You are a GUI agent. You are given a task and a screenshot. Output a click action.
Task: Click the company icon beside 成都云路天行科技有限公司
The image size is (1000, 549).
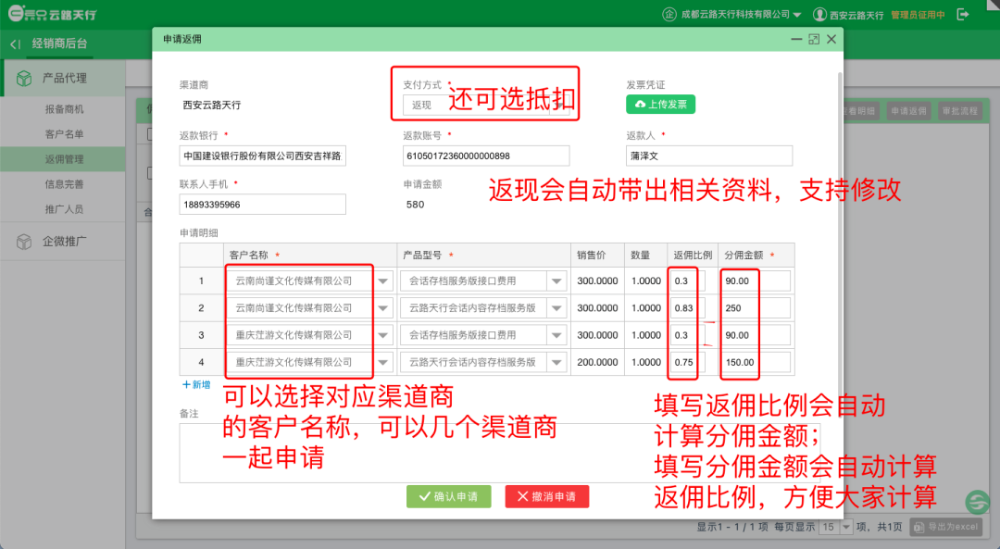[x=669, y=14]
